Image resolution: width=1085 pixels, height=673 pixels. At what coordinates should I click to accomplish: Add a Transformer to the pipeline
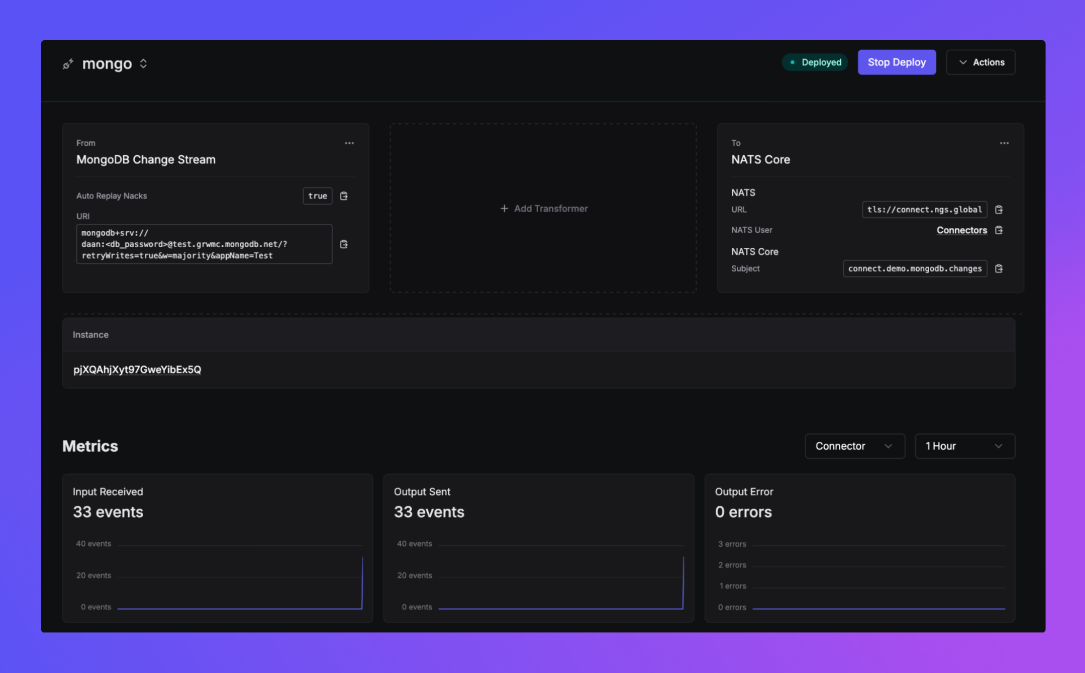544,208
